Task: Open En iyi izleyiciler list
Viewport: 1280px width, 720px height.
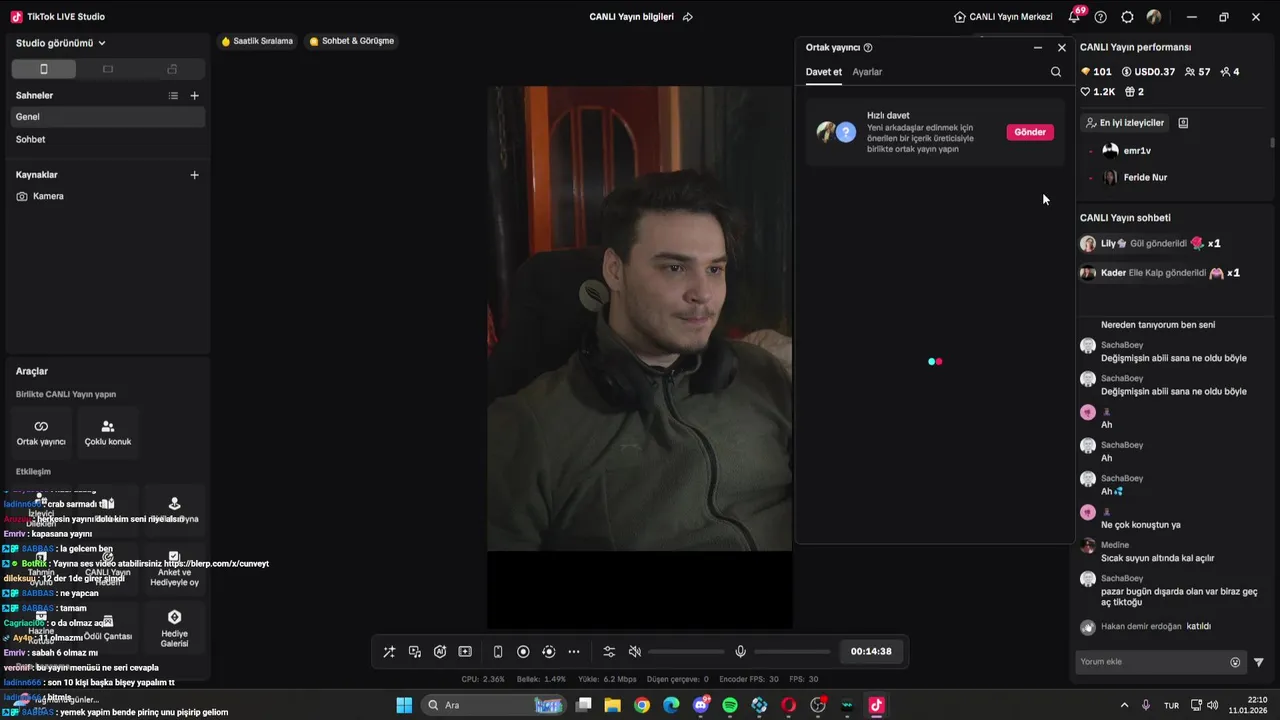Action: (x=1124, y=123)
